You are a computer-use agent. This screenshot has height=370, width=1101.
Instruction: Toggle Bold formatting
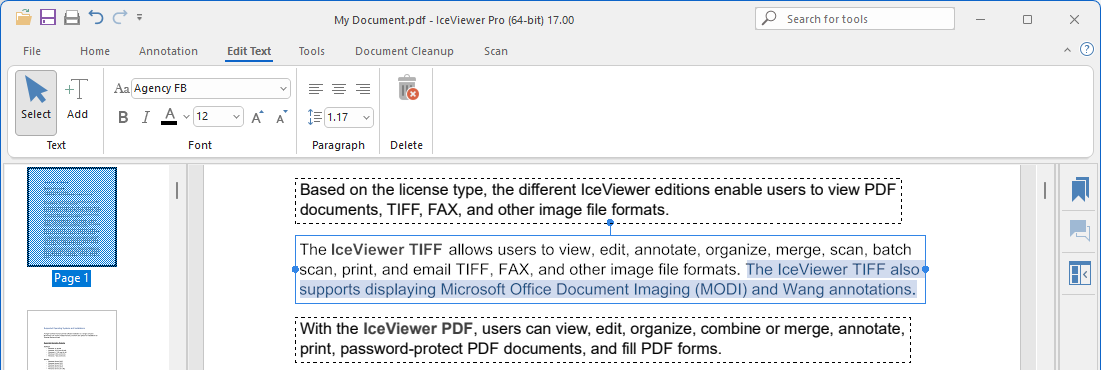click(x=123, y=117)
